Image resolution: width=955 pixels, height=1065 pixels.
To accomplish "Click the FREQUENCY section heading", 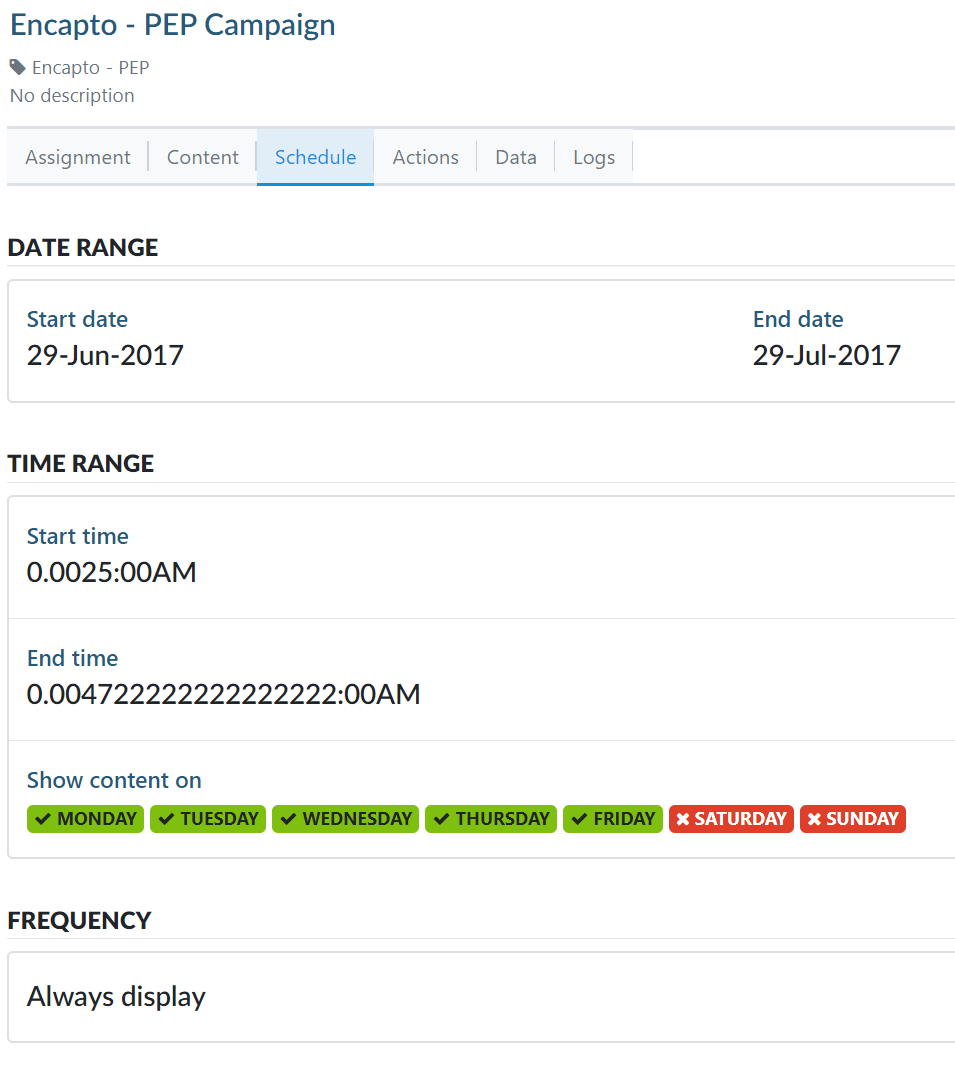I will [x=79, y=920].
